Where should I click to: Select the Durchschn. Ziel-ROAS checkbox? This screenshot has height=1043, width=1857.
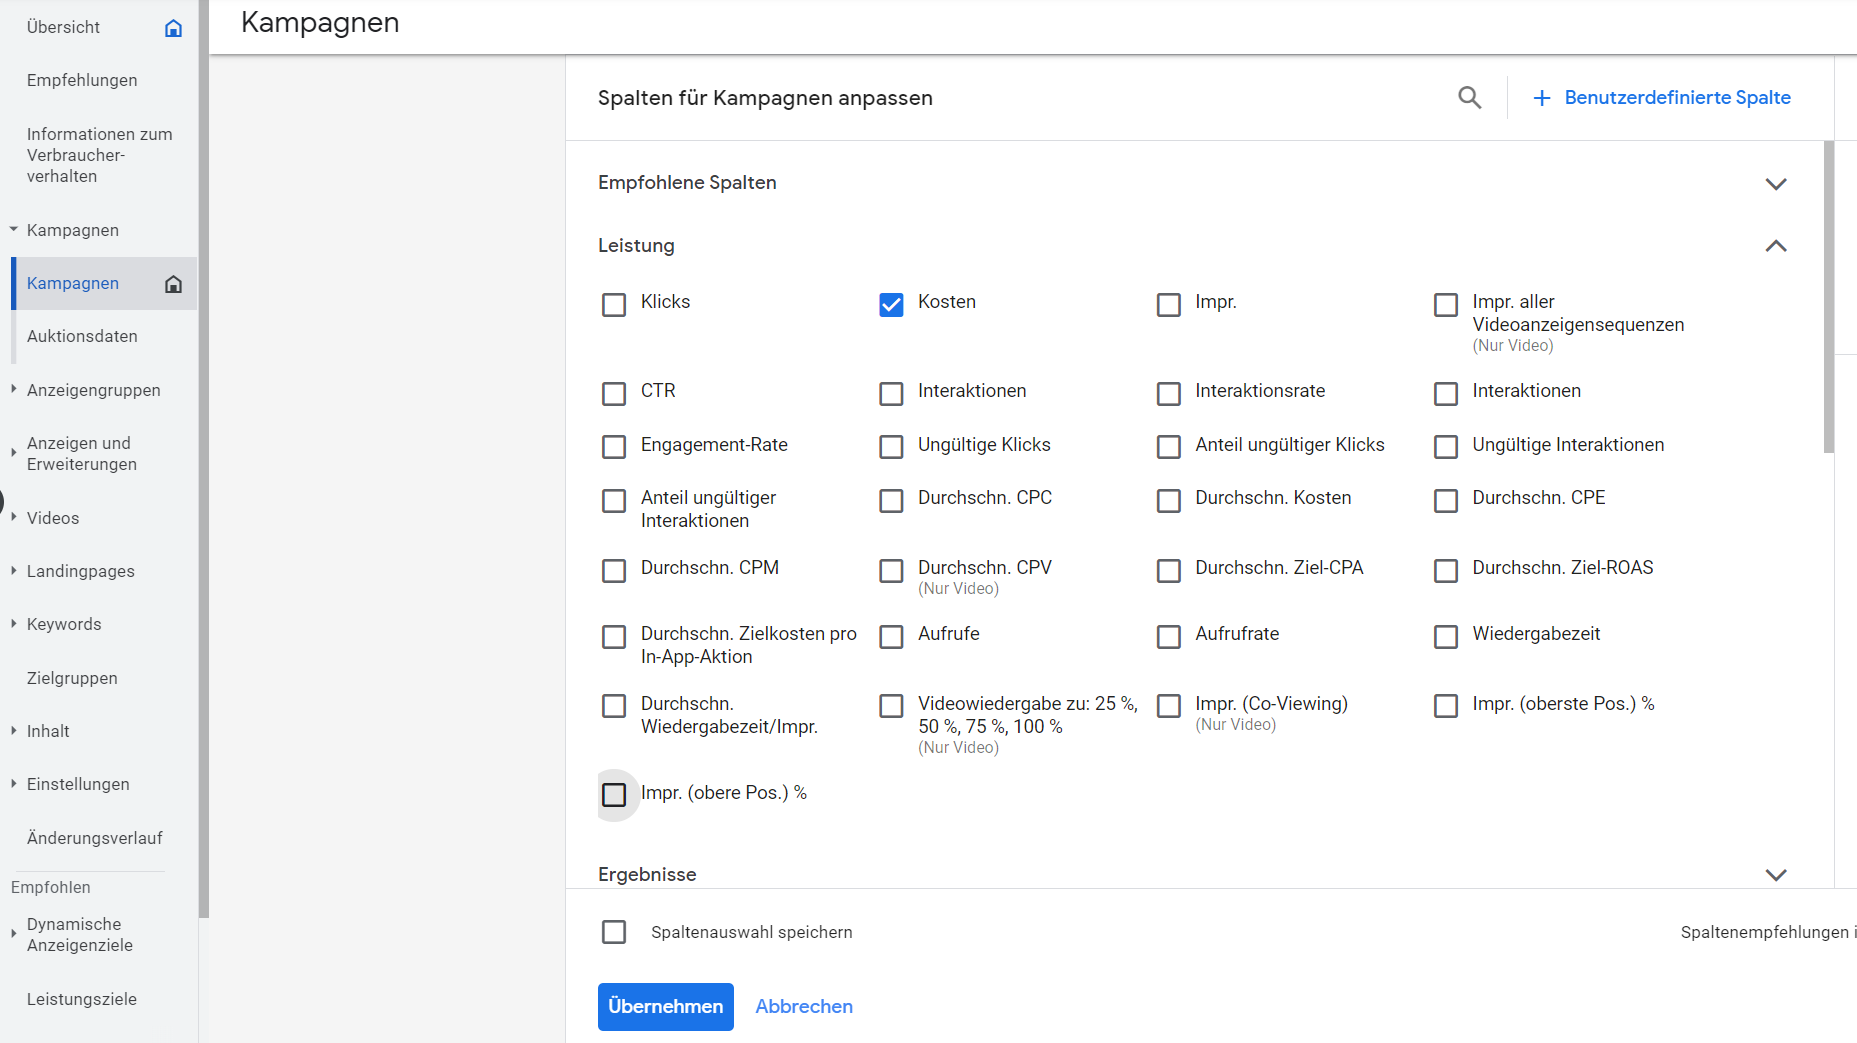click(x=1446, y=571)
